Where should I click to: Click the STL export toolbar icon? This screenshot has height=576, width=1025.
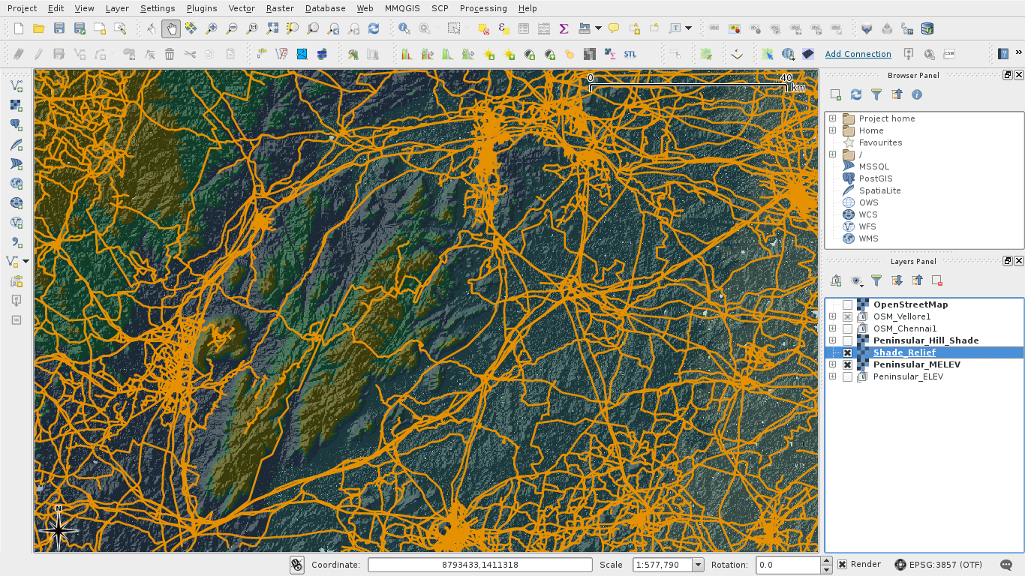tap(630, 54)
